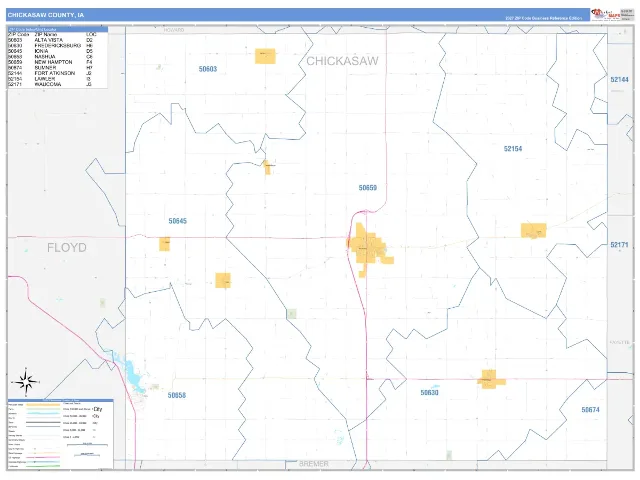Click the WAUCOMA row in ZIP index
640x480 pixels.
pyautogui.click(x=51, y=84)
